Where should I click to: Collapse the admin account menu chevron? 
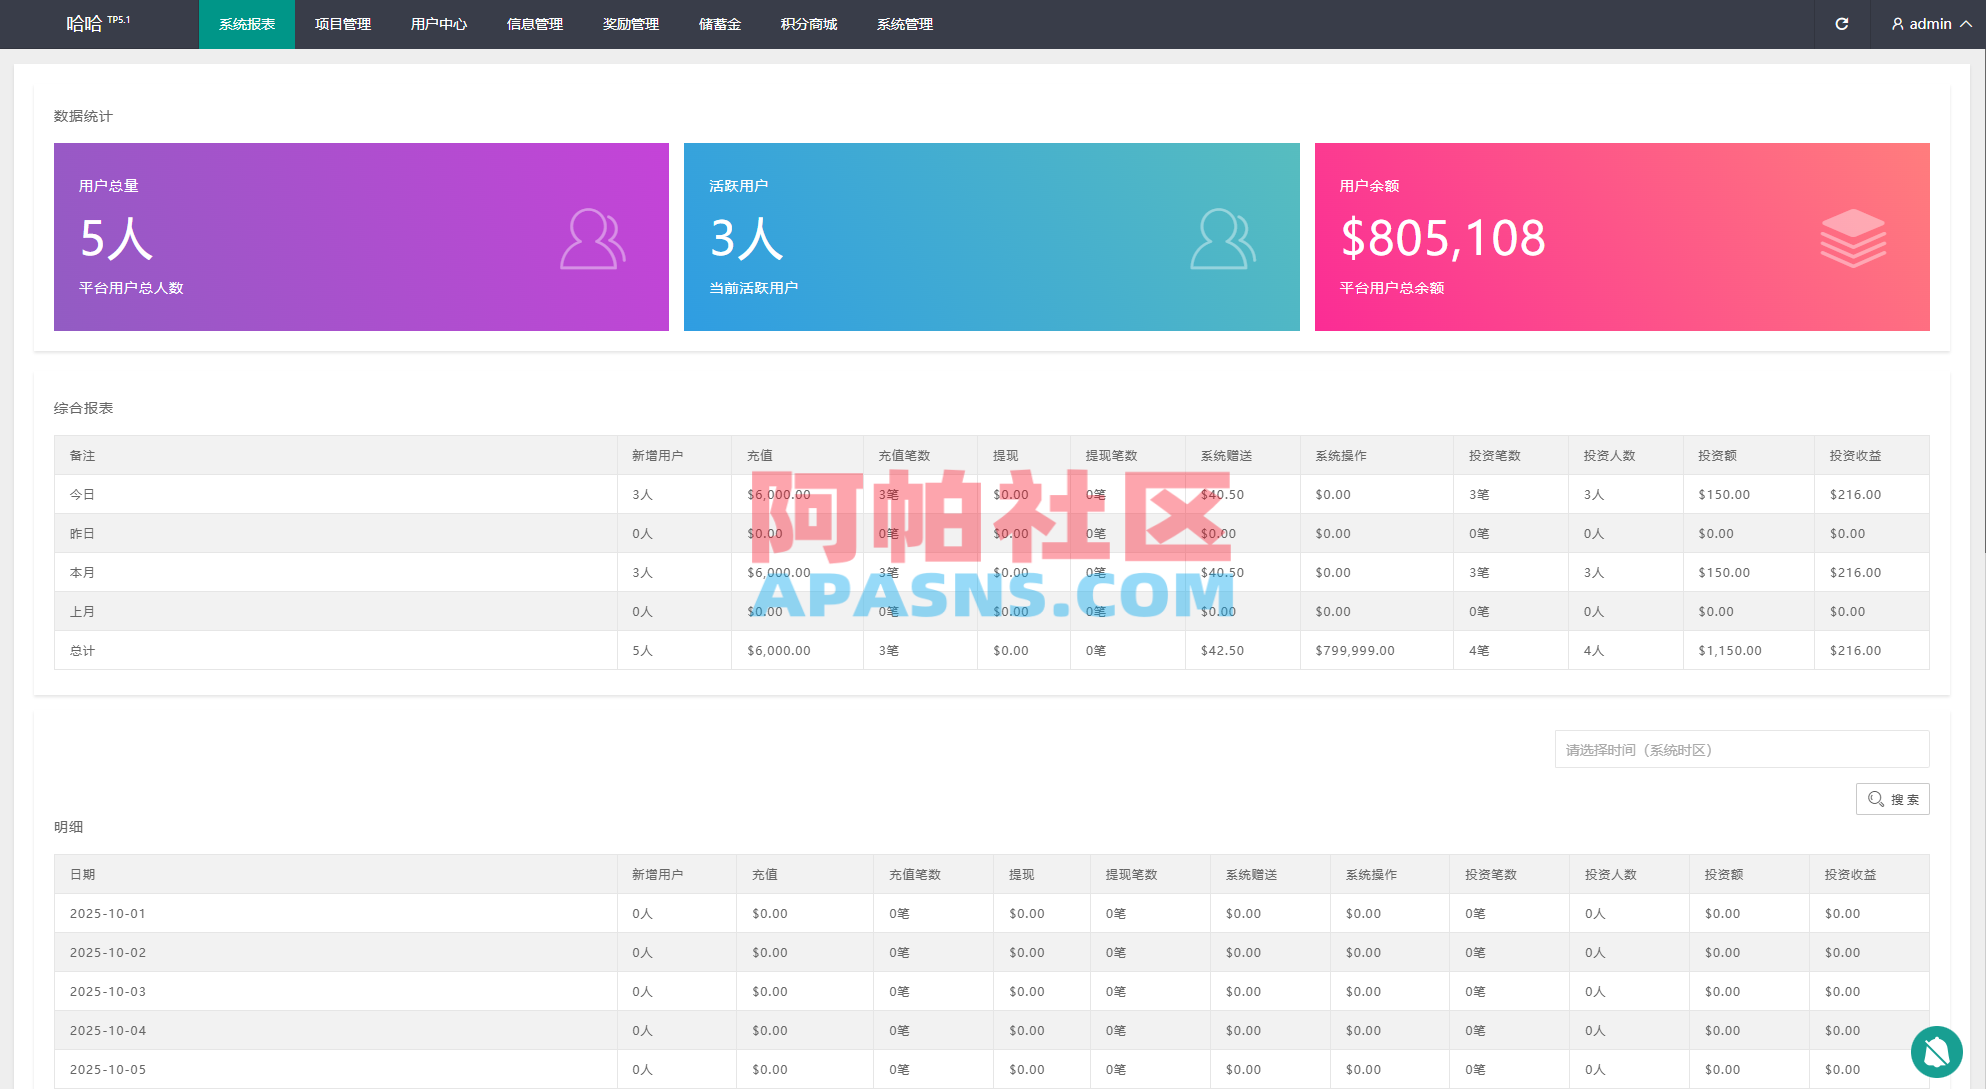coord(1968,24)
